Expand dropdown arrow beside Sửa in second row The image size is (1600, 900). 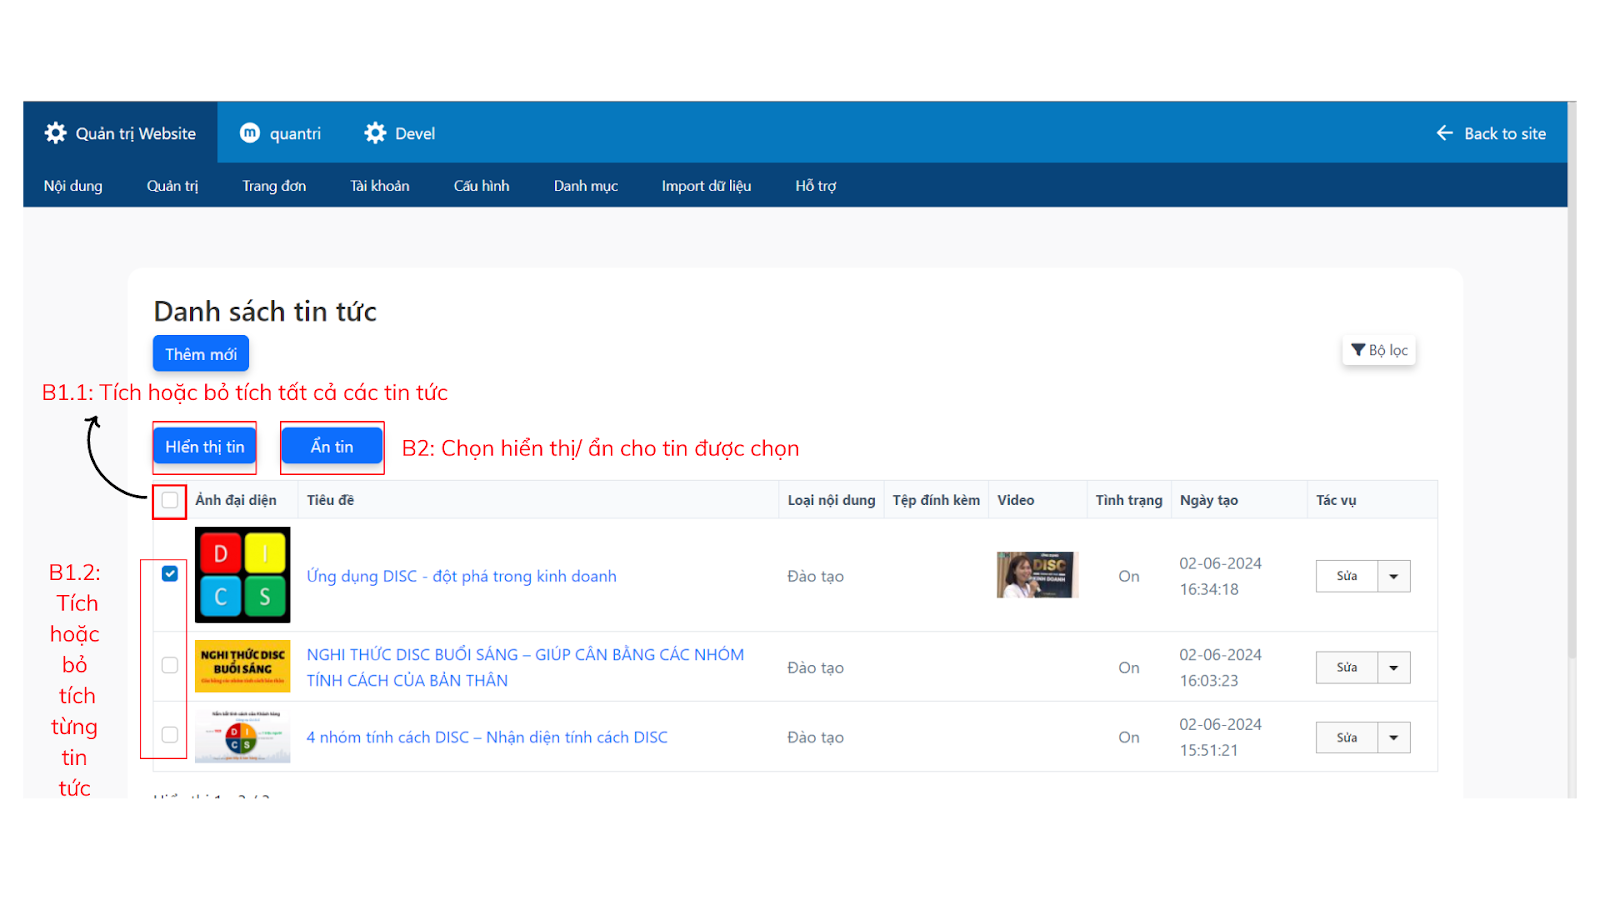click(1393, 667)
